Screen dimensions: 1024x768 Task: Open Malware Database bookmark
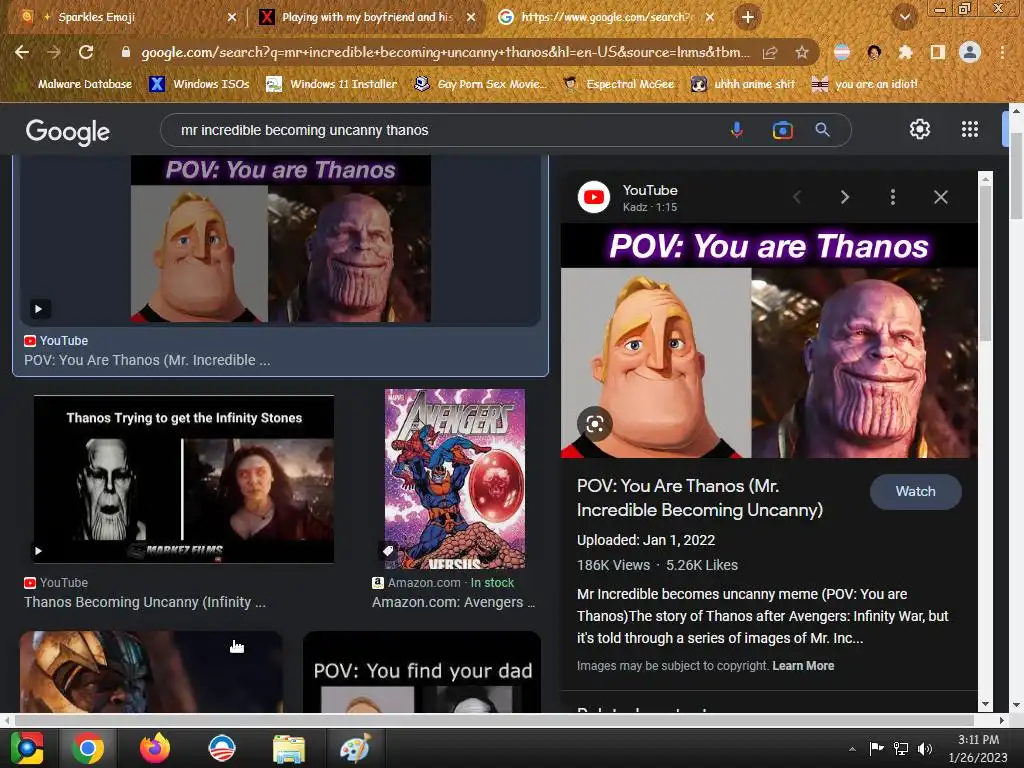[84, 84]
